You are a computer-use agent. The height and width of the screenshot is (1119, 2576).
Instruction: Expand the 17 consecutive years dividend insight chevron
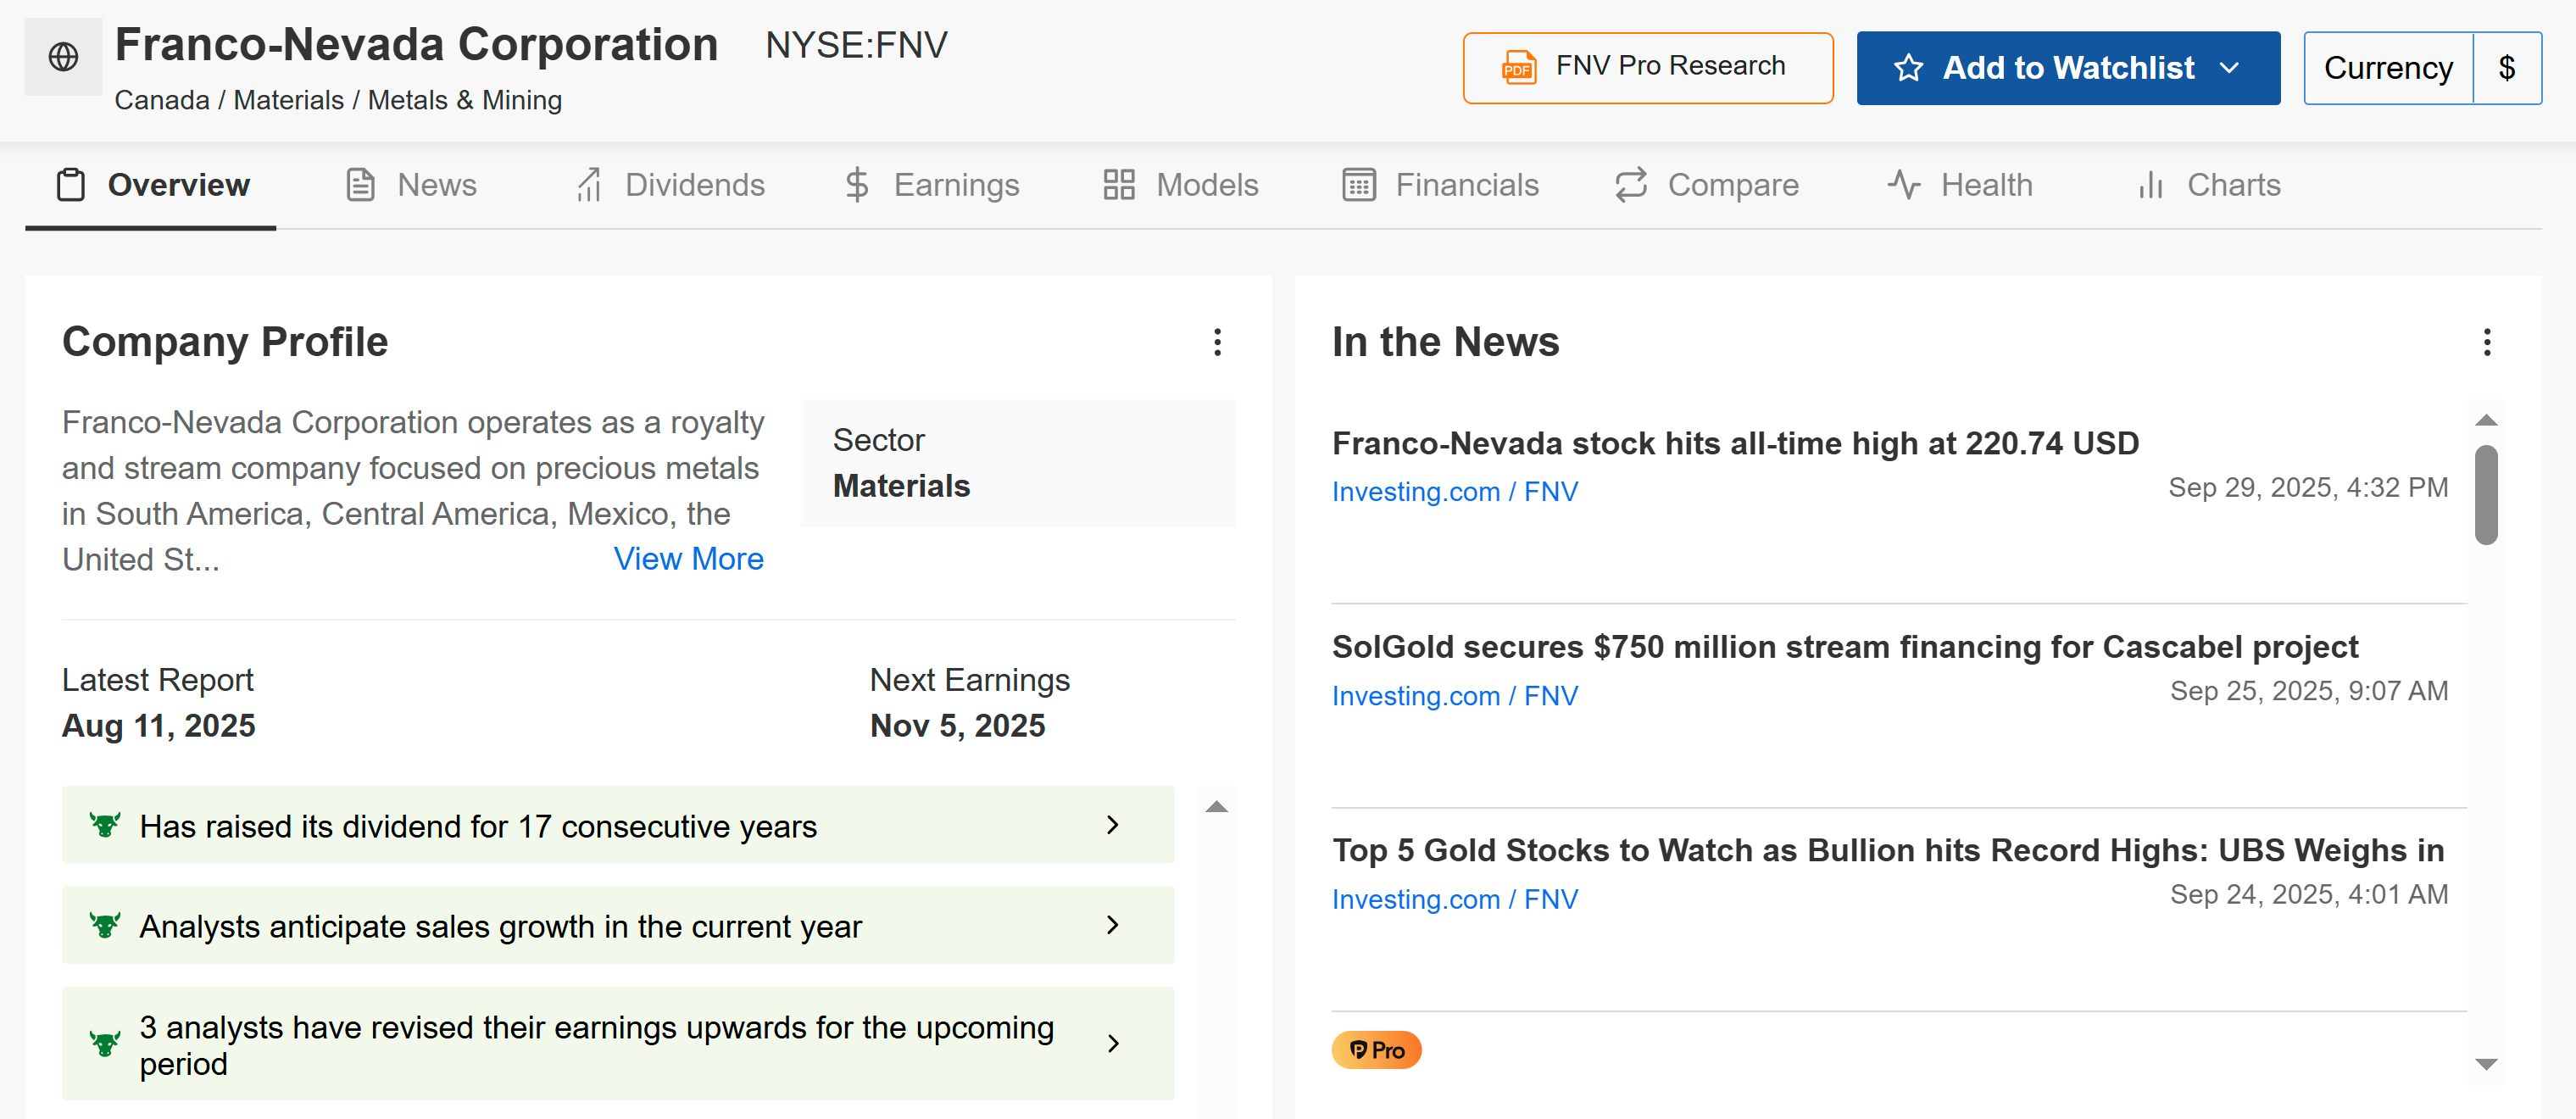click(x=1112, y=825)
